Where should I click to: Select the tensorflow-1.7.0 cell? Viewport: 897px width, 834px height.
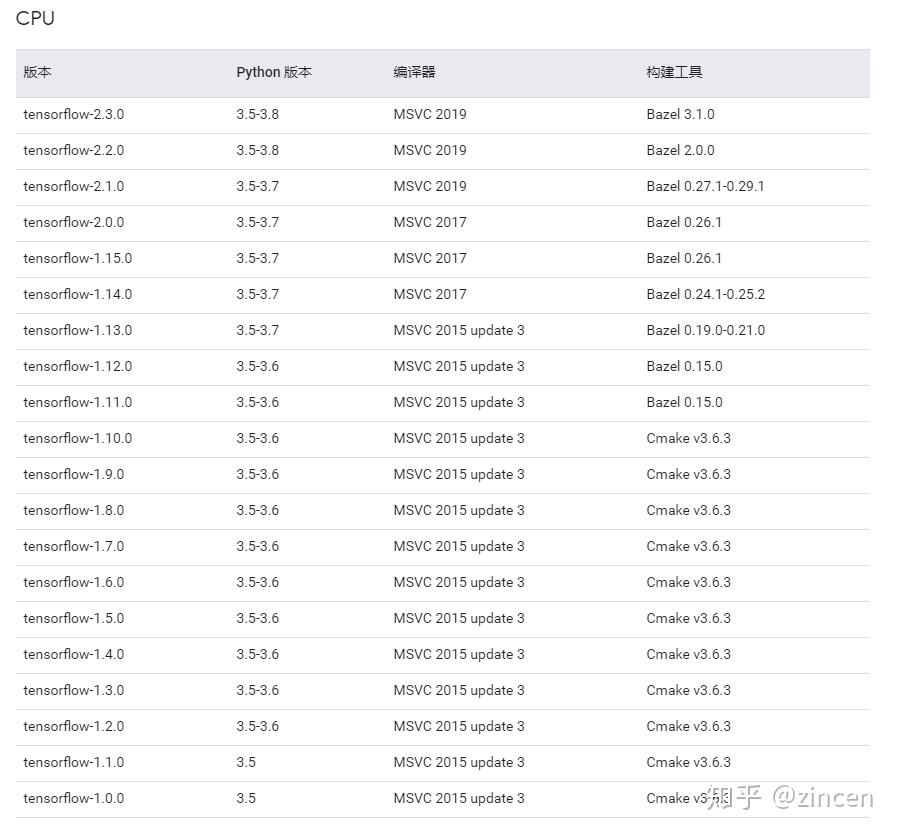coord(74,547)
